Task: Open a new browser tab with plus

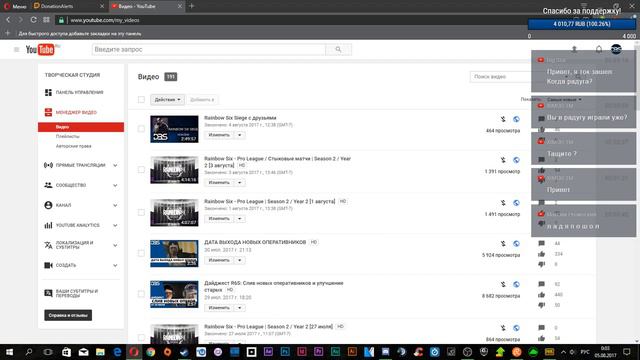Action: [191, 6]
